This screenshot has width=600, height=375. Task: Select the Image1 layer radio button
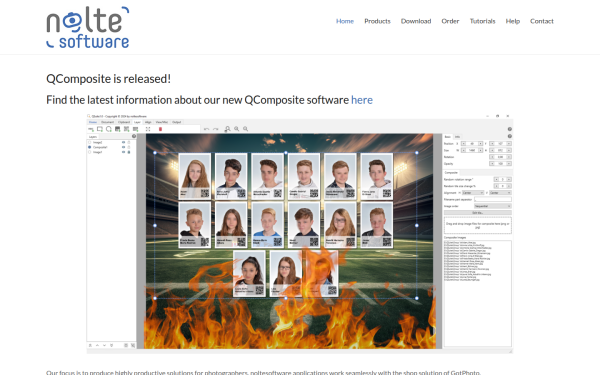tap(90, 152)
